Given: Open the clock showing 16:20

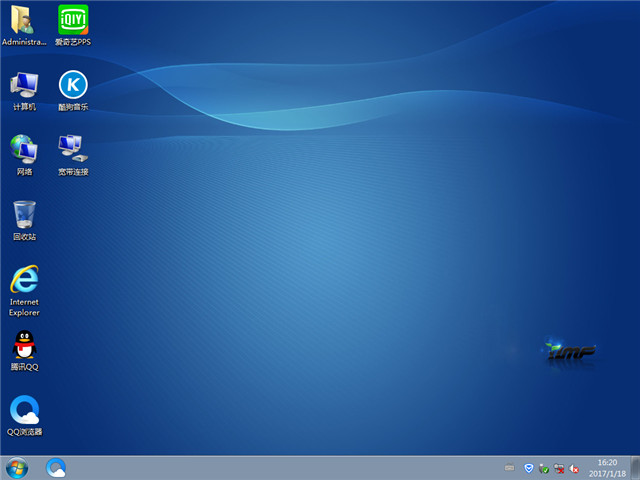Looking at the screenshot, I should 608,467.
